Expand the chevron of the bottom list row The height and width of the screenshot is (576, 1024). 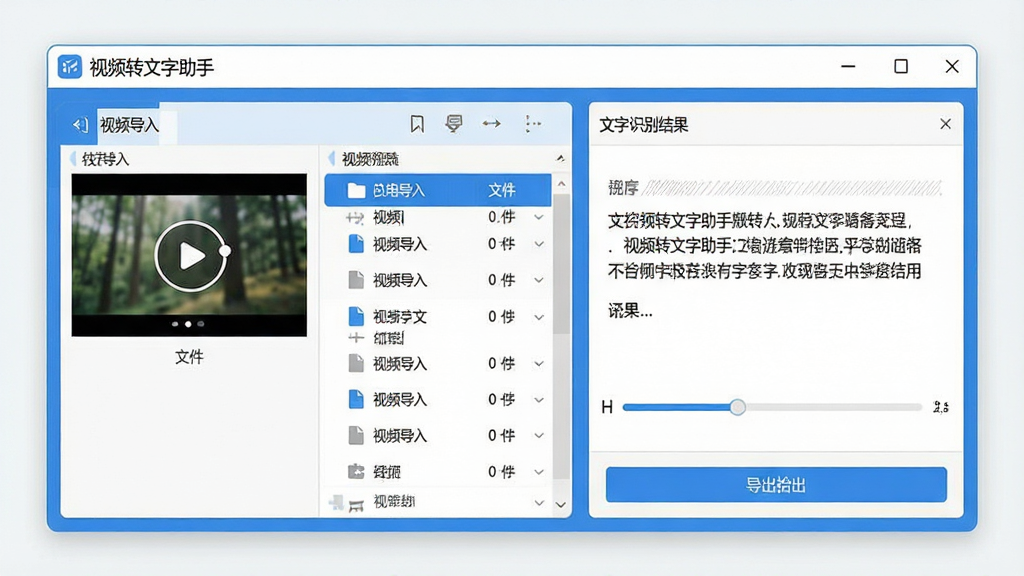tap(539, 503)
